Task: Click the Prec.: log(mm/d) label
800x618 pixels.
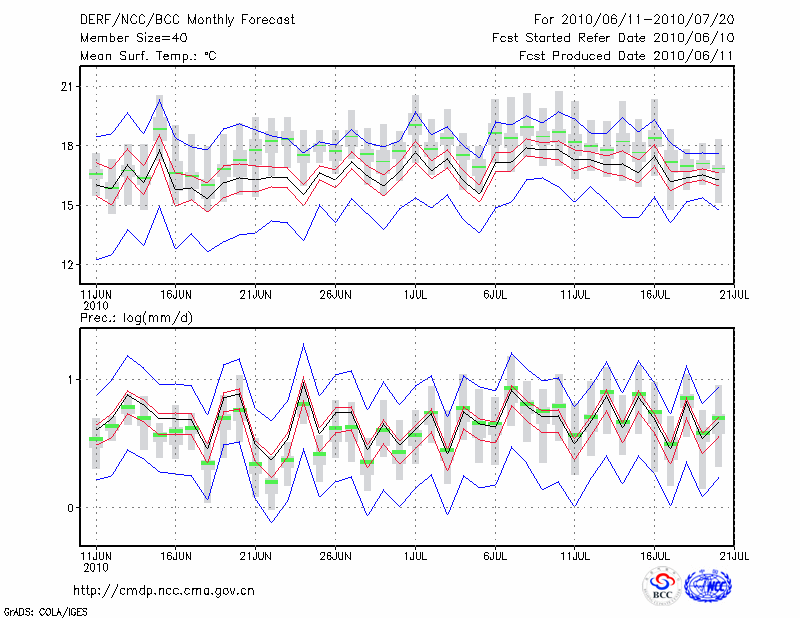Action: tap(135, 318)
